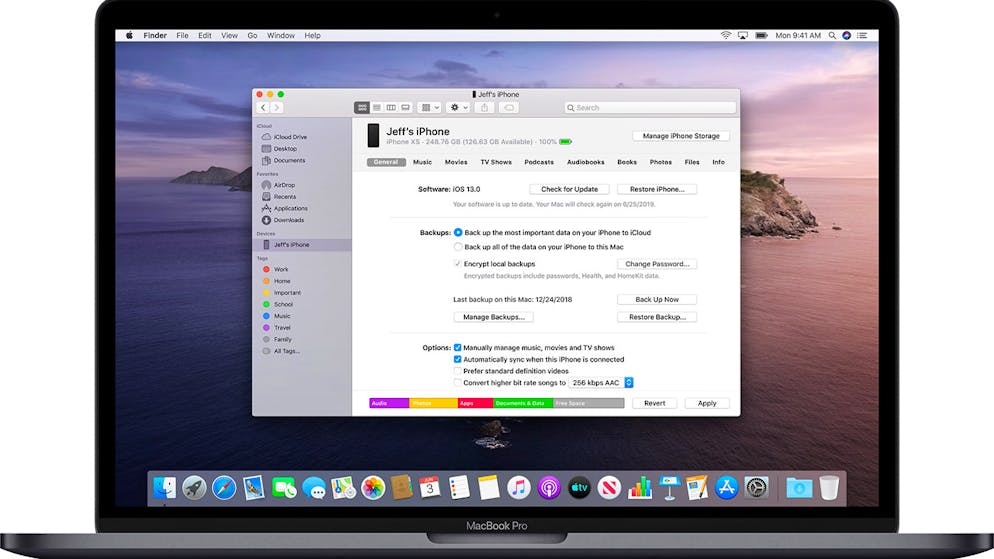
Task: Open the 256 kbps AAC bit rate dropdown
Action: point(601,383)
